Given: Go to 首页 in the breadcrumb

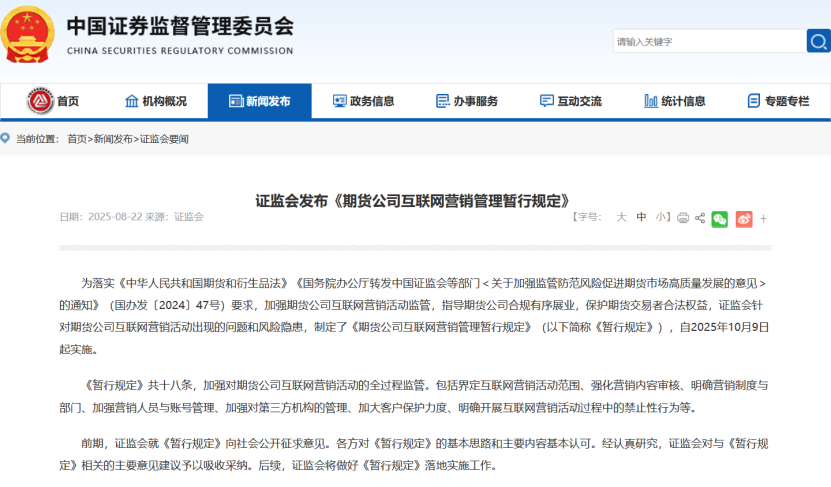Looking at the screenshot, I should (77, 139).
